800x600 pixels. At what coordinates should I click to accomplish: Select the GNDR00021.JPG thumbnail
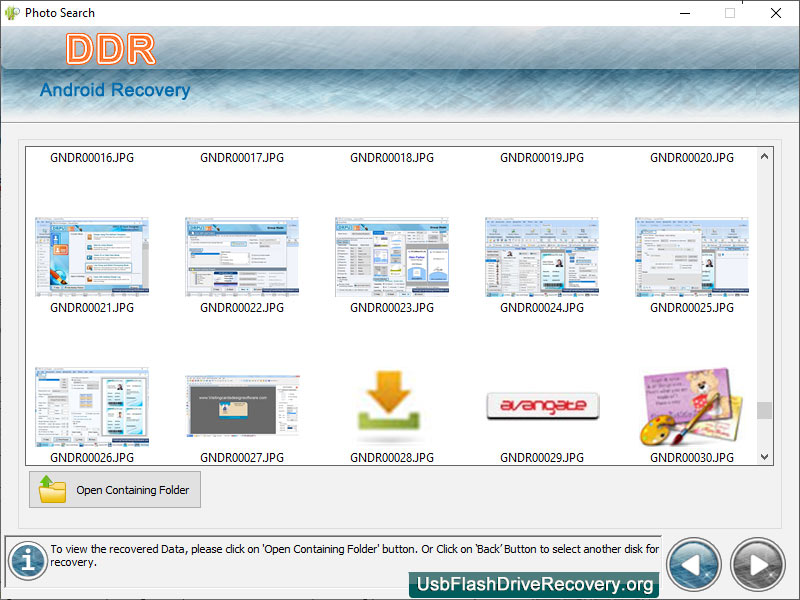pyautogui.click(x=92, y=257)
